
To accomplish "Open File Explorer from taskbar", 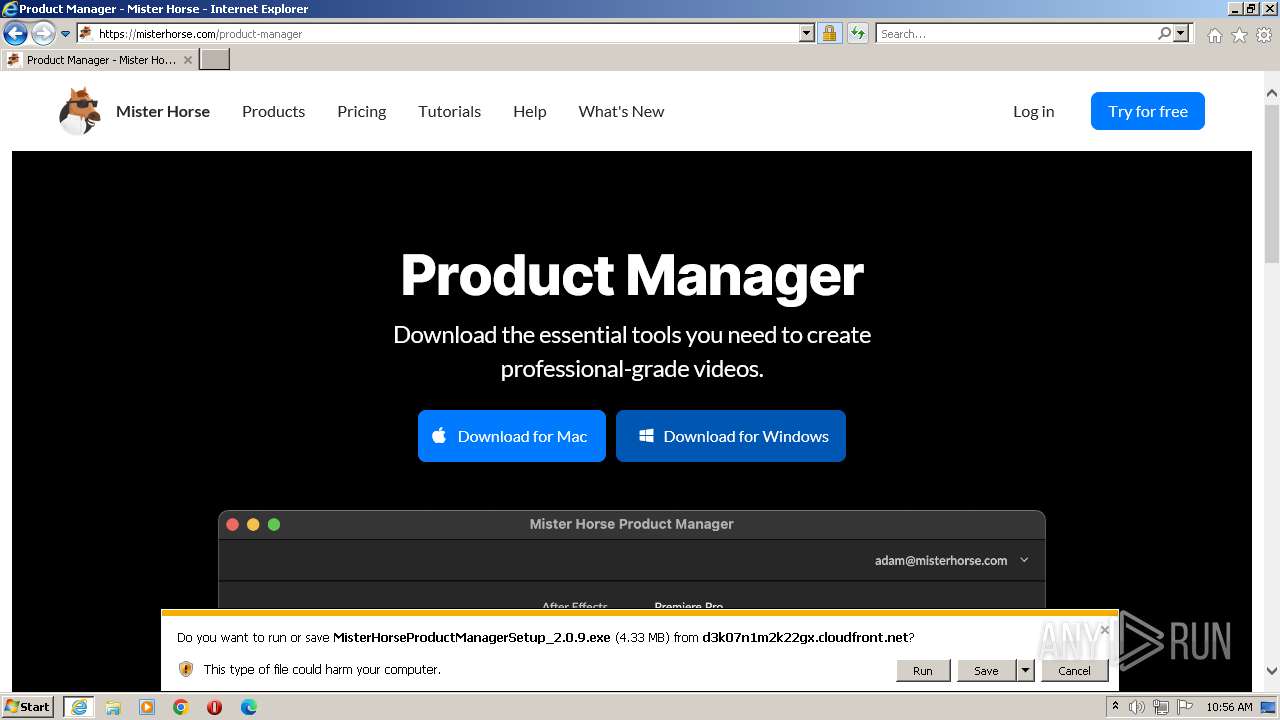I will (x=113, y=707).
